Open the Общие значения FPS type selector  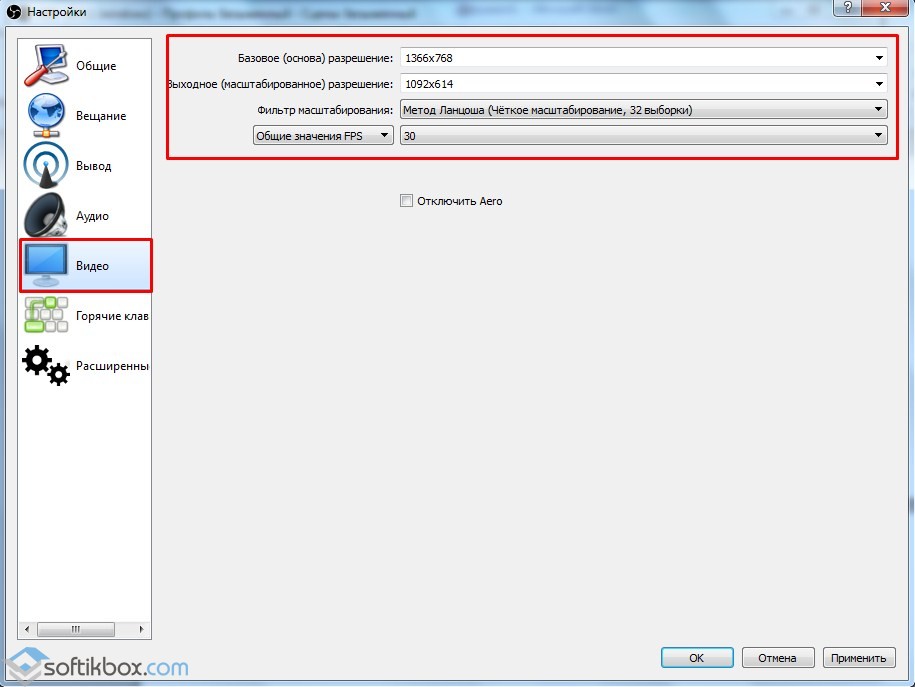[323, 136]
